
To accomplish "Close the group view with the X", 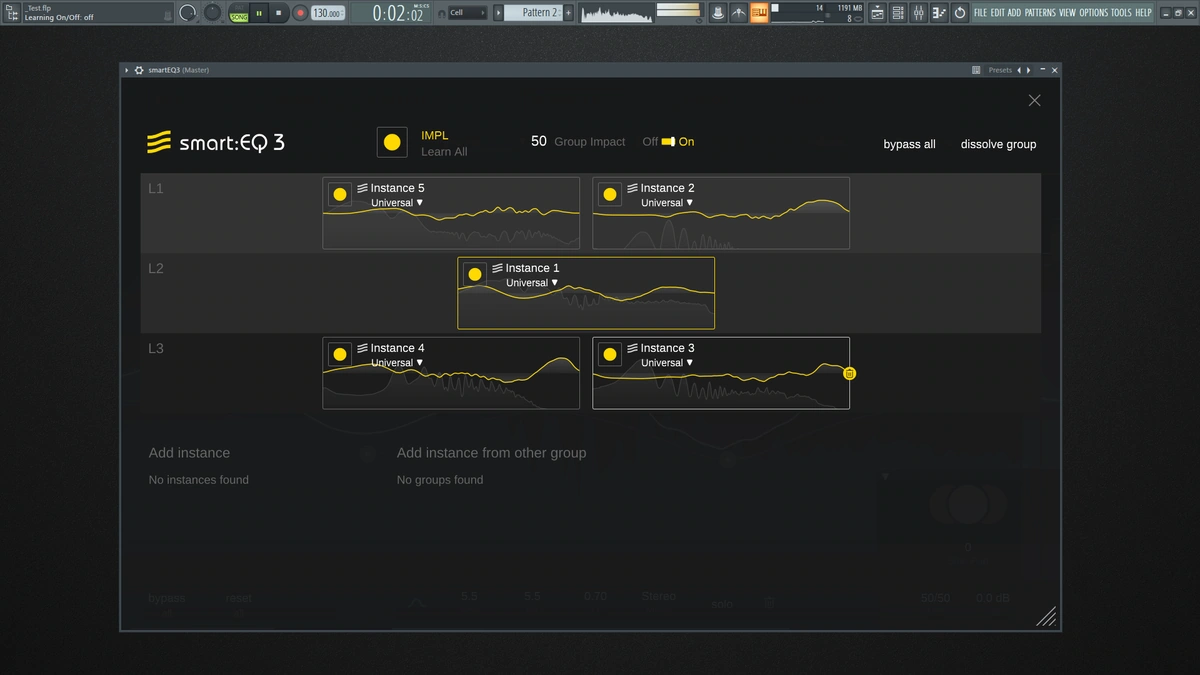I will 1035,100.
